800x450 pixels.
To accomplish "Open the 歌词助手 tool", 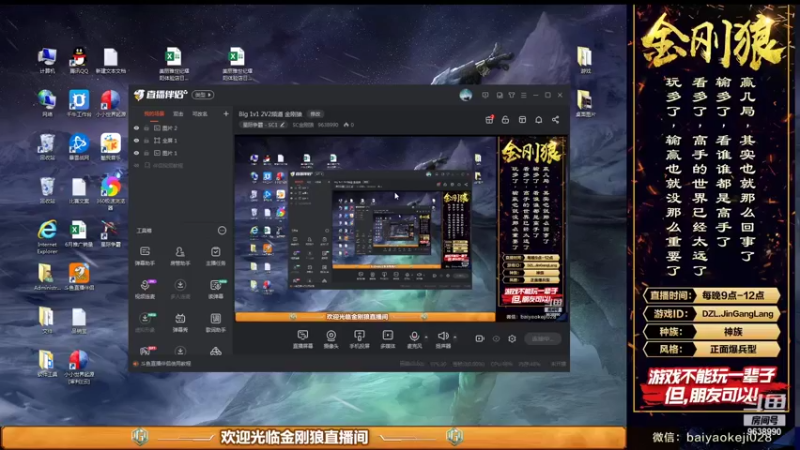I will (x=215, y=322).
